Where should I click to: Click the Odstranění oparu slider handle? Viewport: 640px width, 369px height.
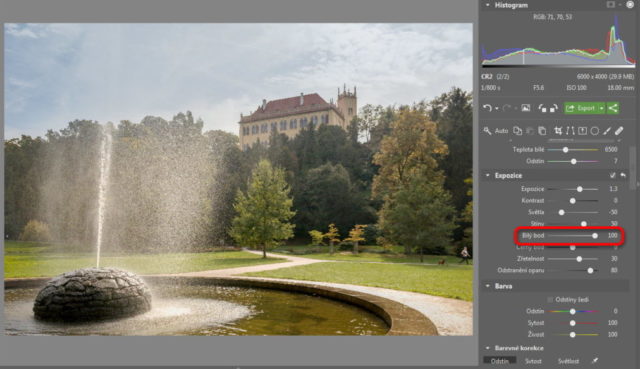coord(590,270)
